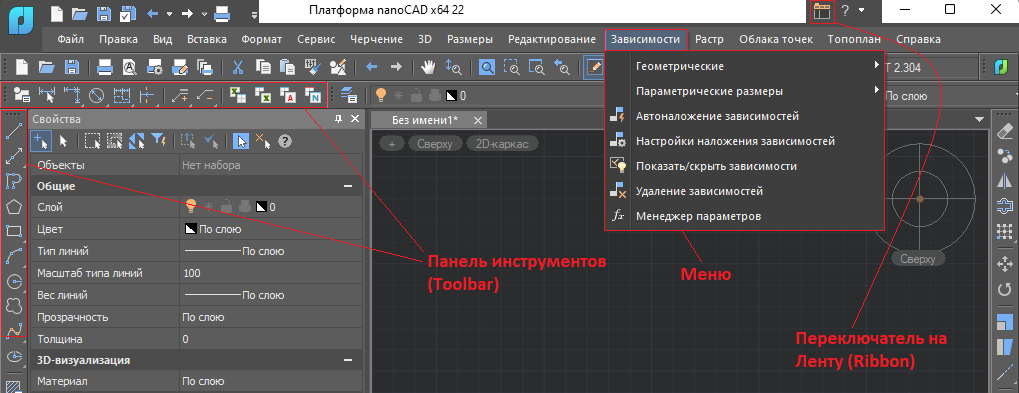The height and width of the screenshot is (393, 1019).
Task: Select the Circle drawing tool
Action: (14, 281)
